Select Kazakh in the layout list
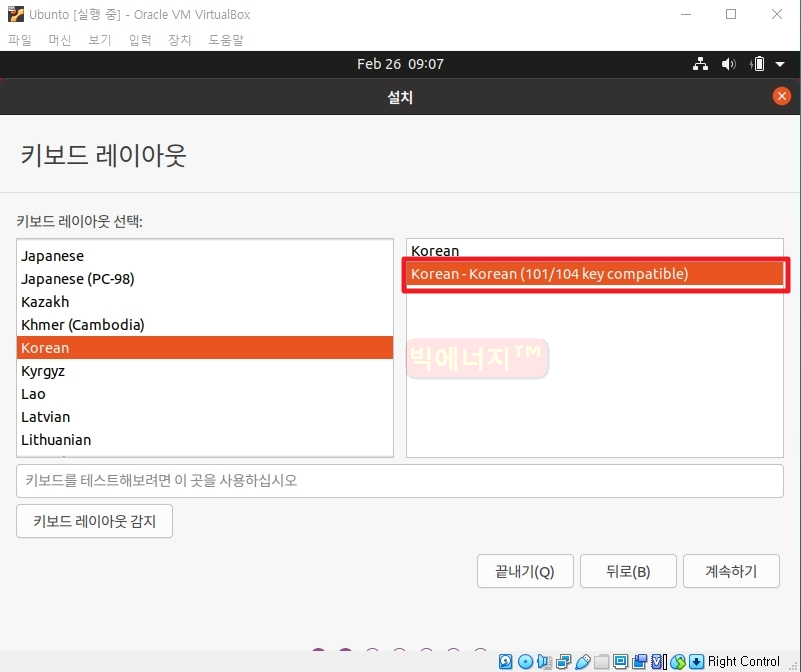 [205, 302]
